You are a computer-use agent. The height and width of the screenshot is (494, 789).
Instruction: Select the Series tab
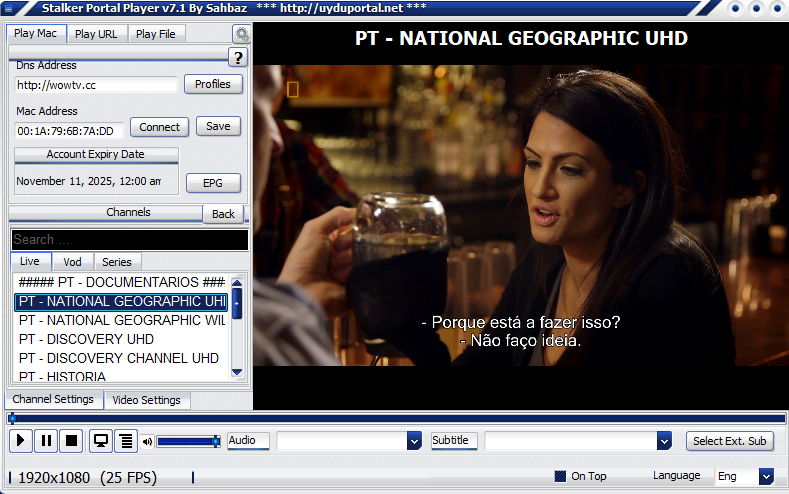pyautogui.click(x=117, y=262)
